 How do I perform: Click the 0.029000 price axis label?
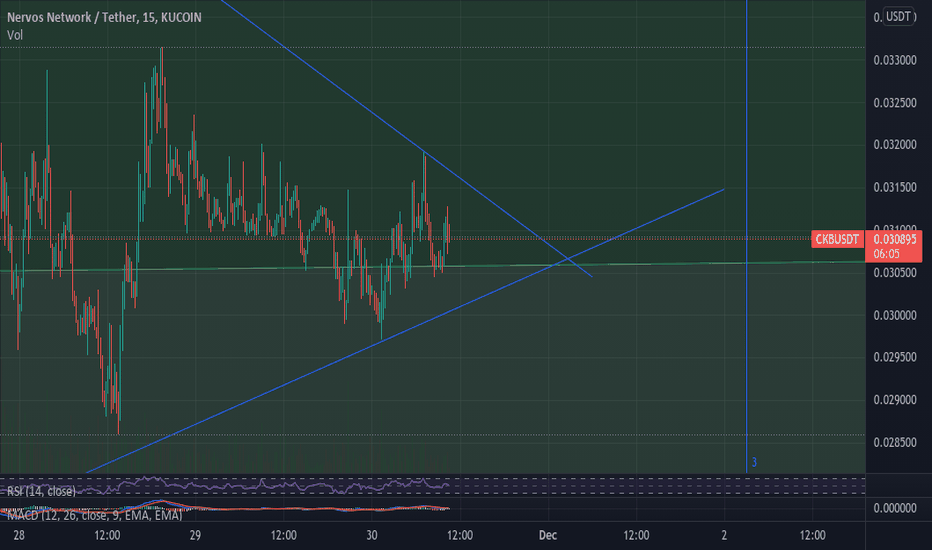(x=895, y=400)
